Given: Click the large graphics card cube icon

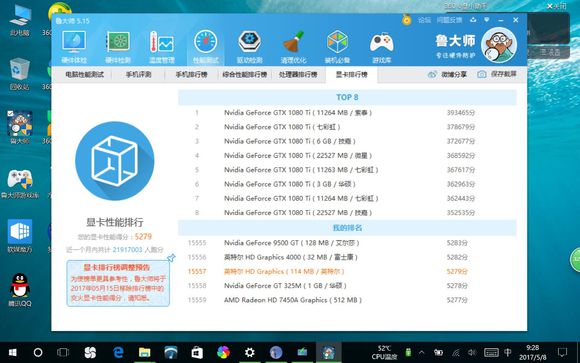Looking at the screenshot, I should point(115,161).
